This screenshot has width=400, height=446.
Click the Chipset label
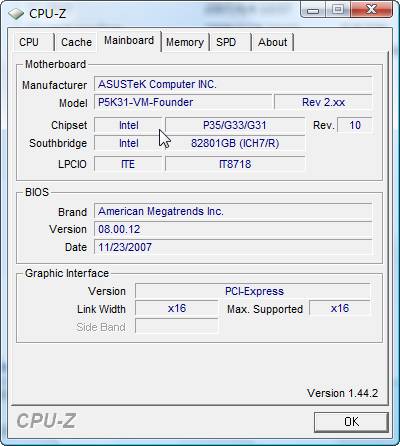[x=69, y=125]
